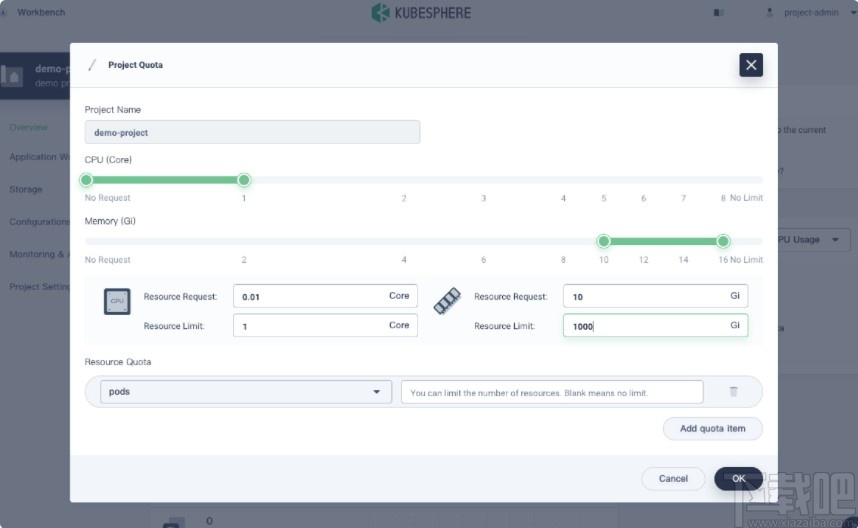858x528 pixels.
Task: Click CPU slider mark 4
Action: [563, 198]
